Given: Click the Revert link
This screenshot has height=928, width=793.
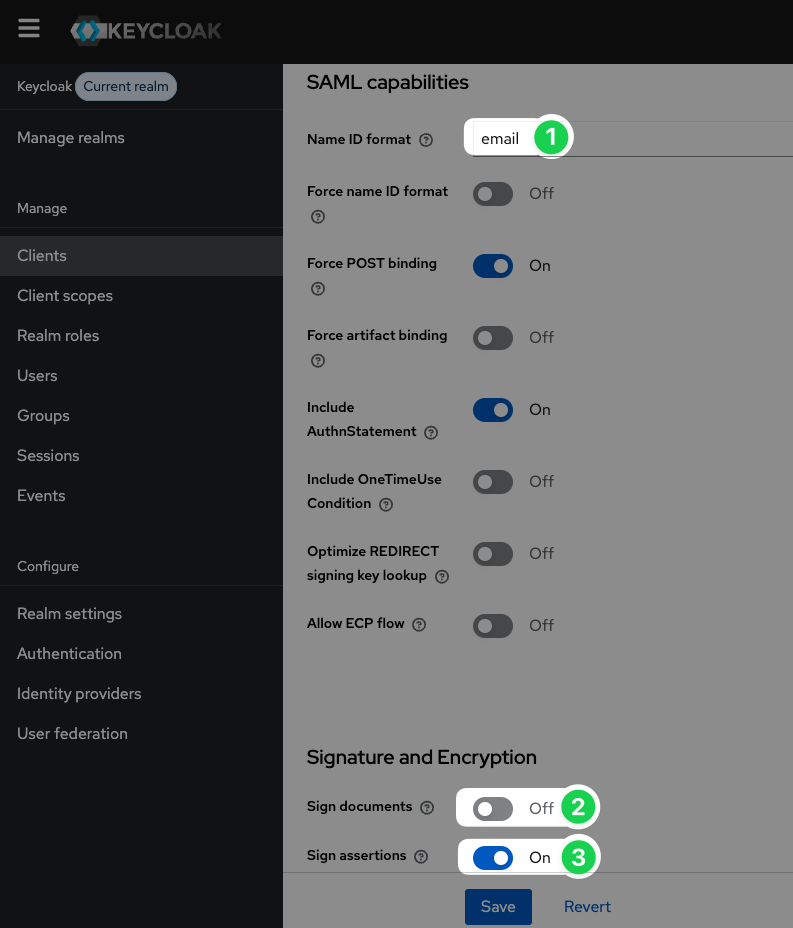Looking at the screenshot, I should tap(587, 907).
